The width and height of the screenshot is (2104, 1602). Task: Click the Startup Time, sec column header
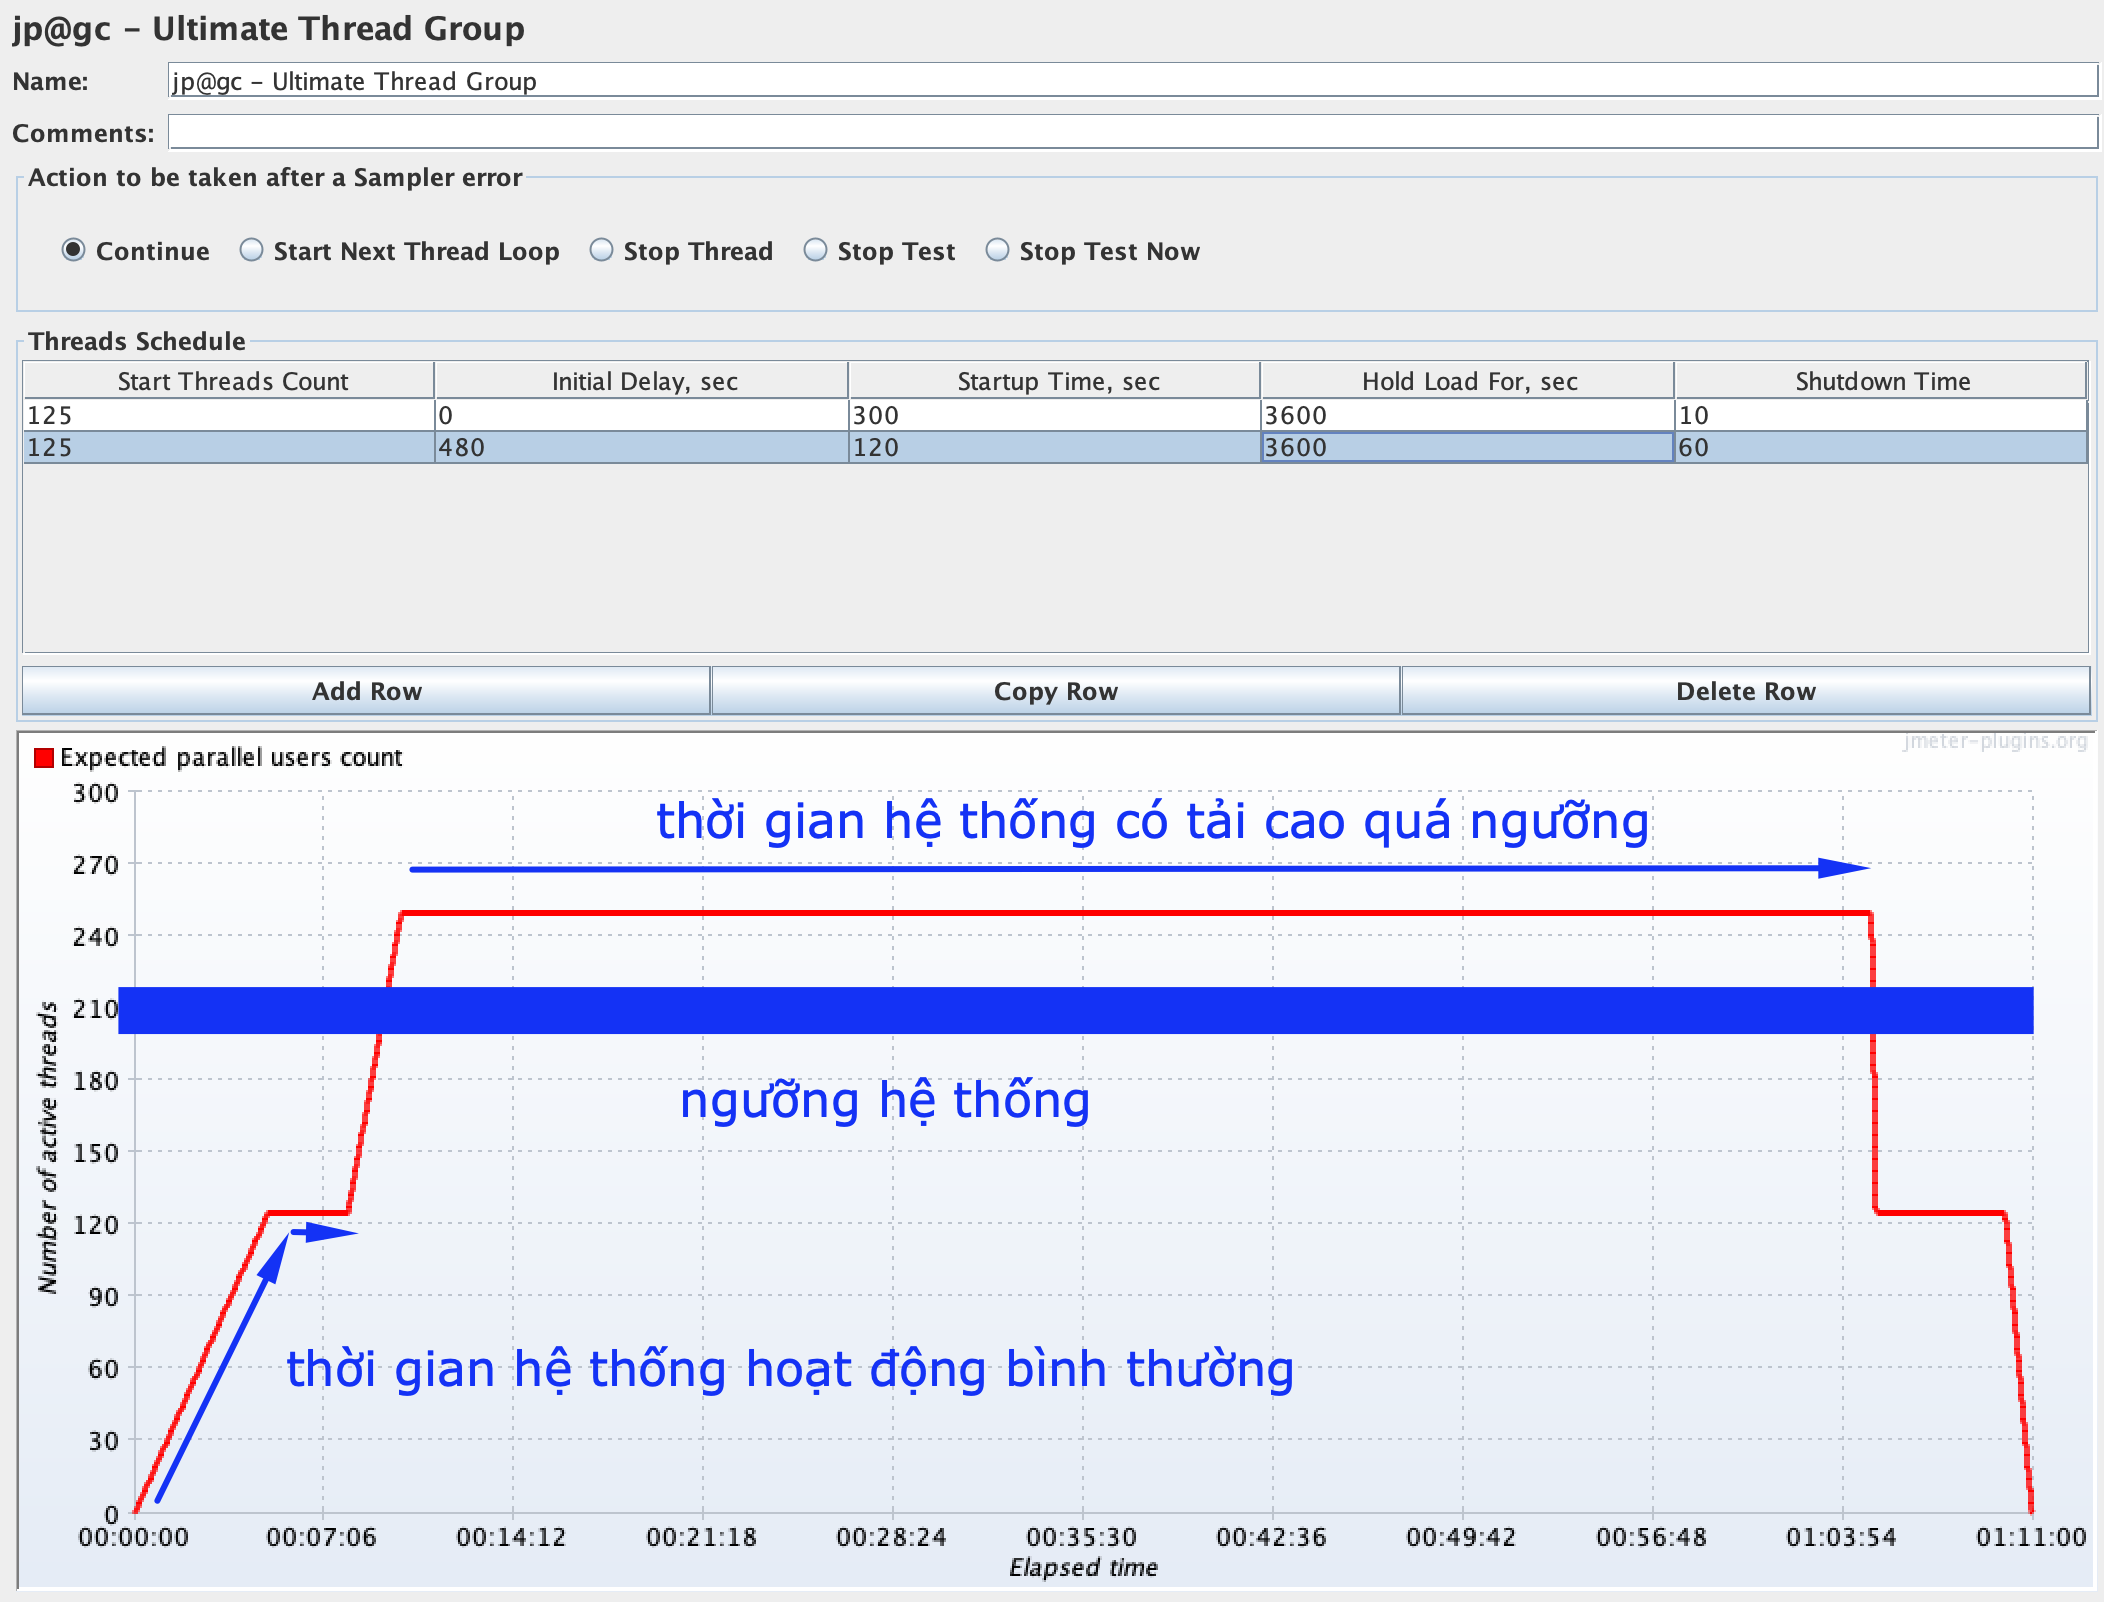1057,381
